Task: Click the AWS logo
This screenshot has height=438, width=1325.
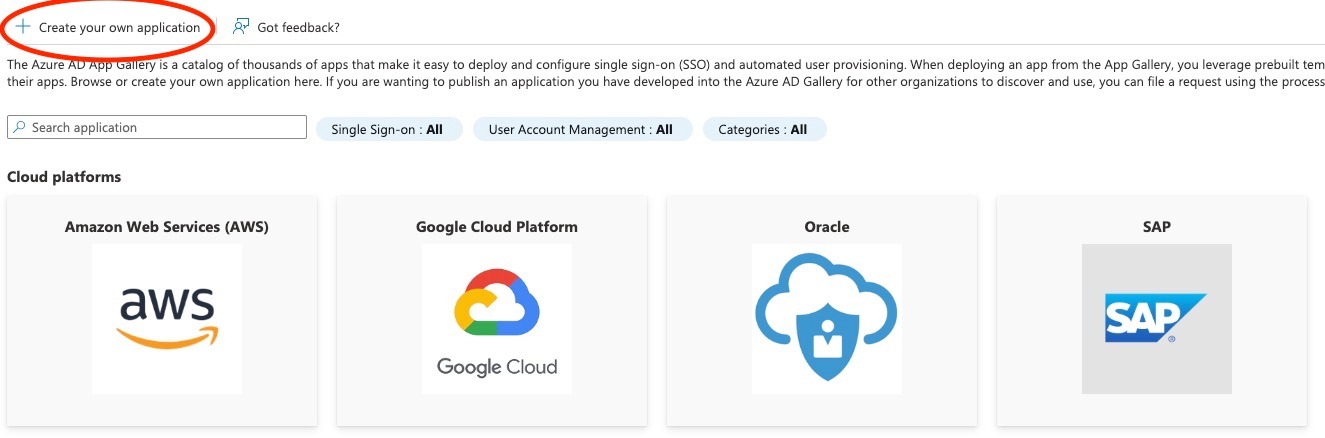Action: [x=167, y=319]
